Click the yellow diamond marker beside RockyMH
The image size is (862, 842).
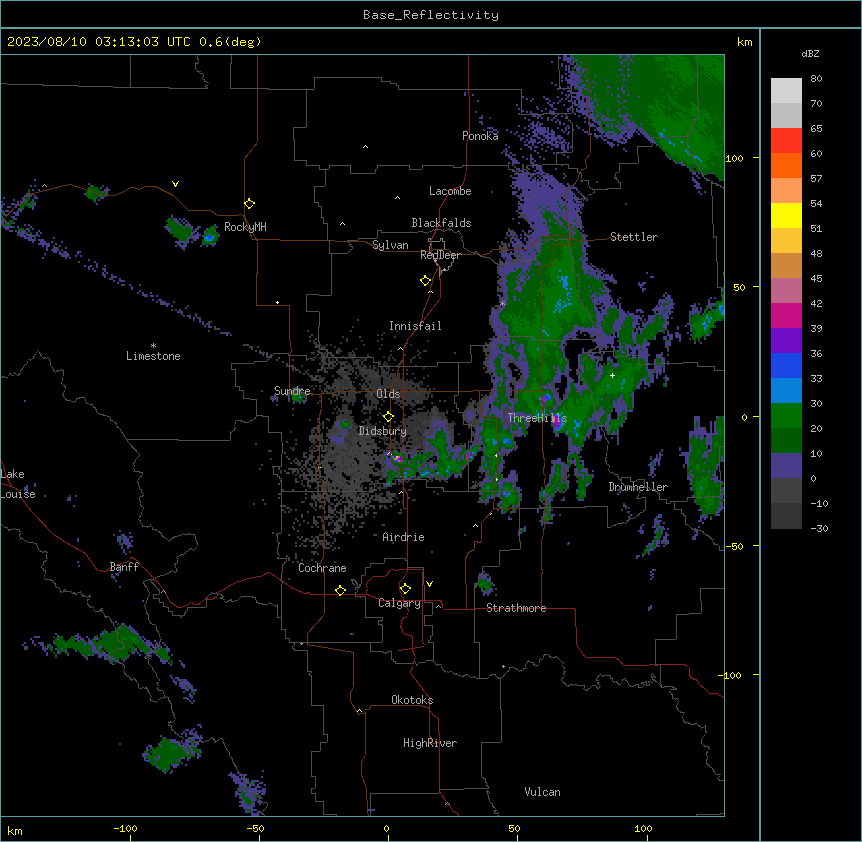(x=250, y=204)
